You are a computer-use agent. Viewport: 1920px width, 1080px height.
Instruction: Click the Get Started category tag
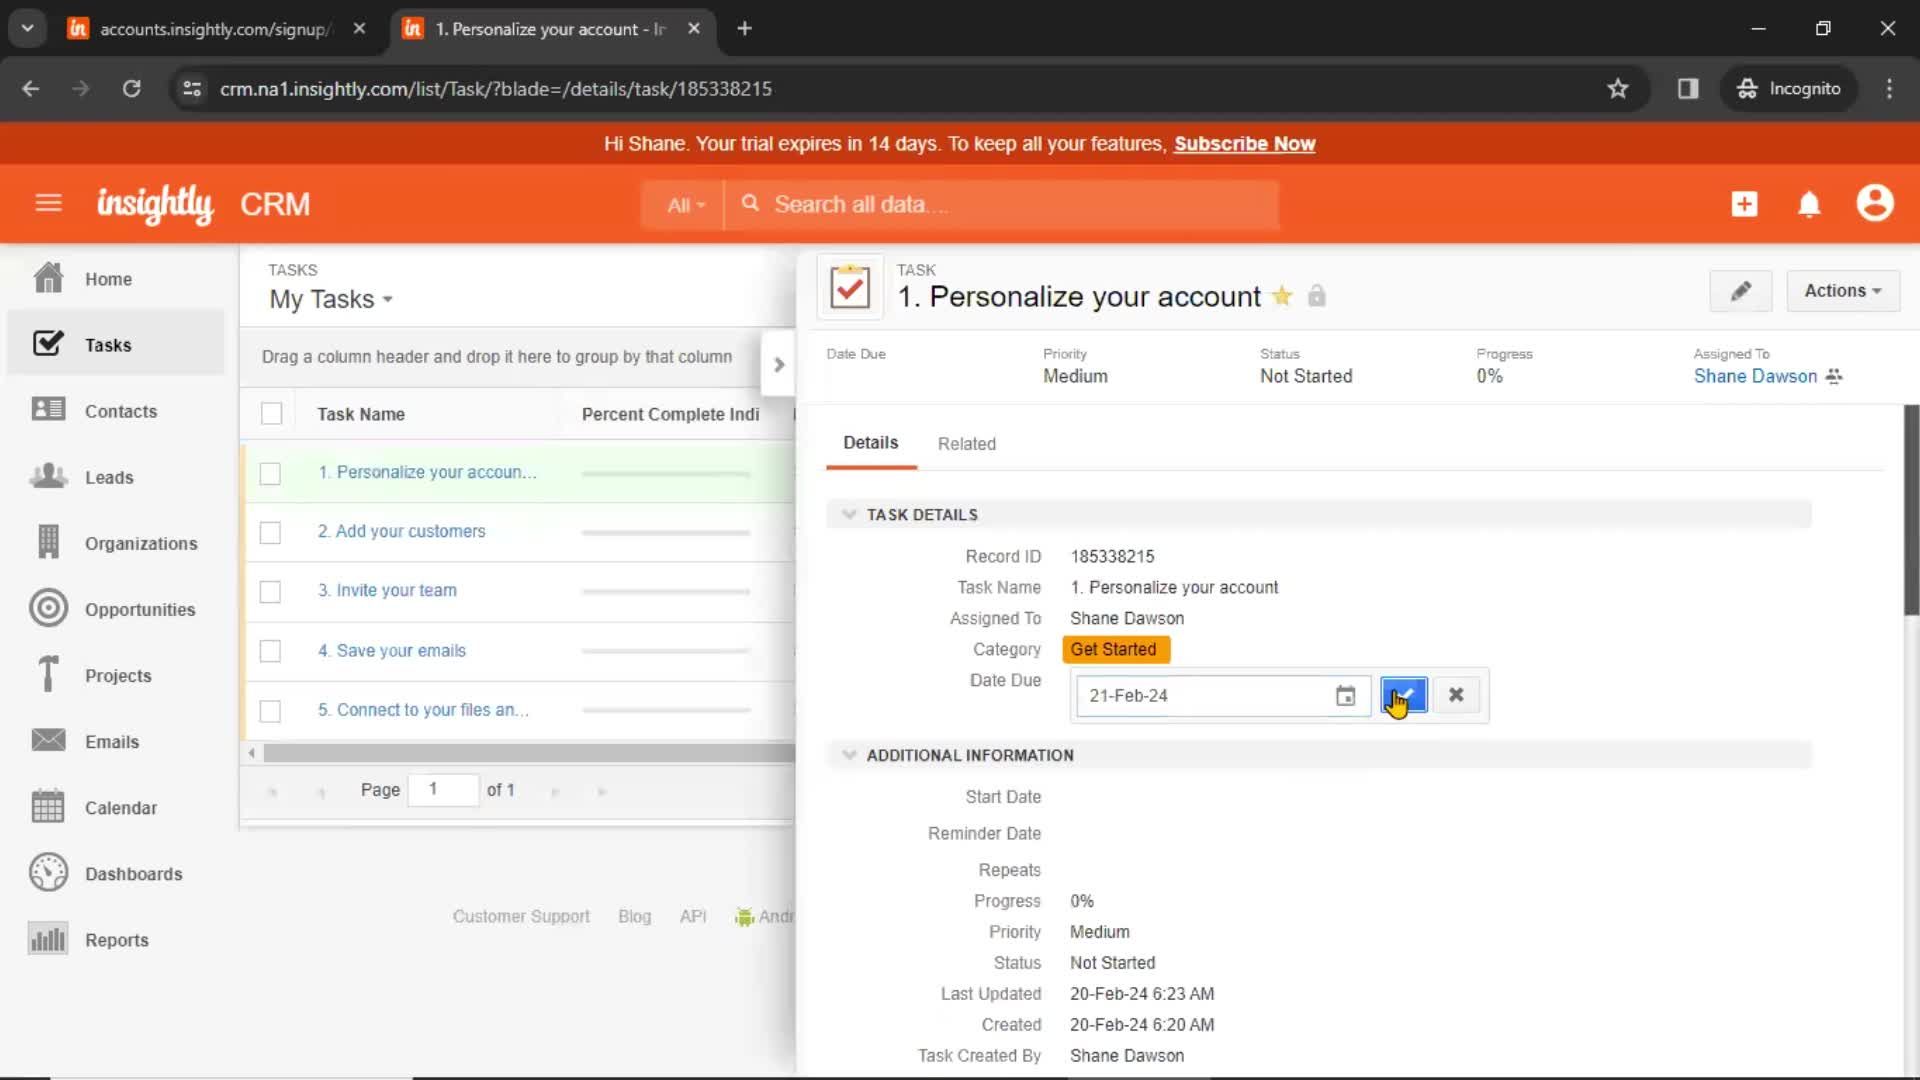pos(1115,649)
